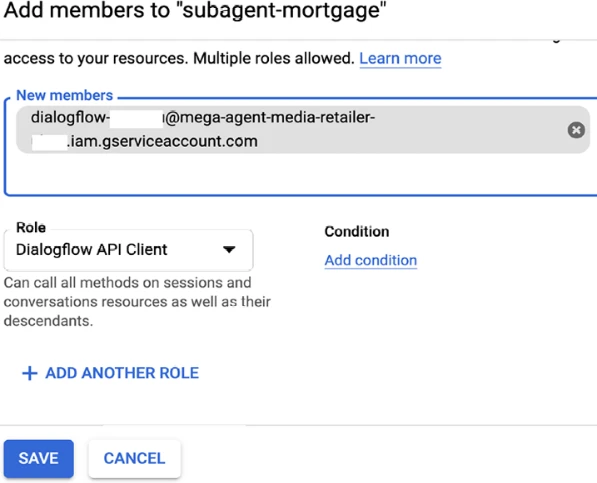The width and height of the screenshot is (597, 483).
Task: Click the role description about sessions and conversations
Action: 137,302
